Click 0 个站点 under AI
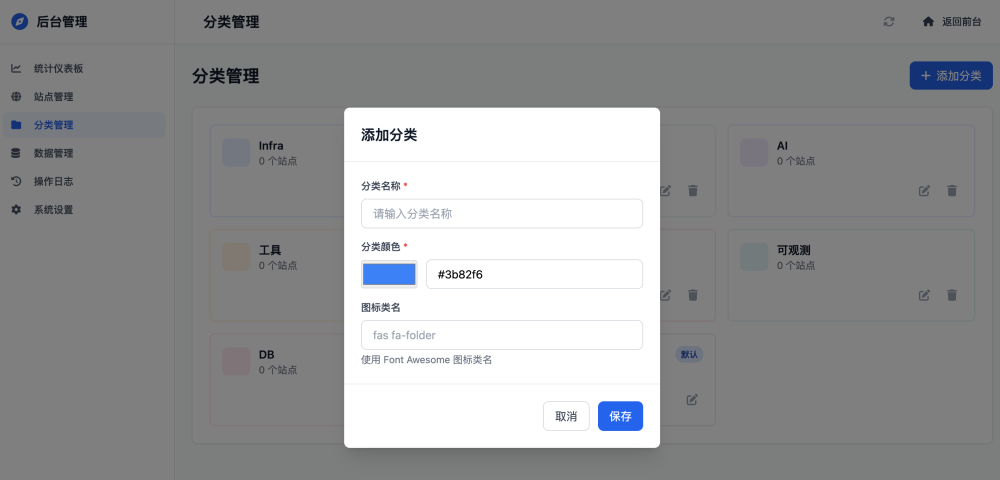The image size is (1000, 480). tap(796, 161)
